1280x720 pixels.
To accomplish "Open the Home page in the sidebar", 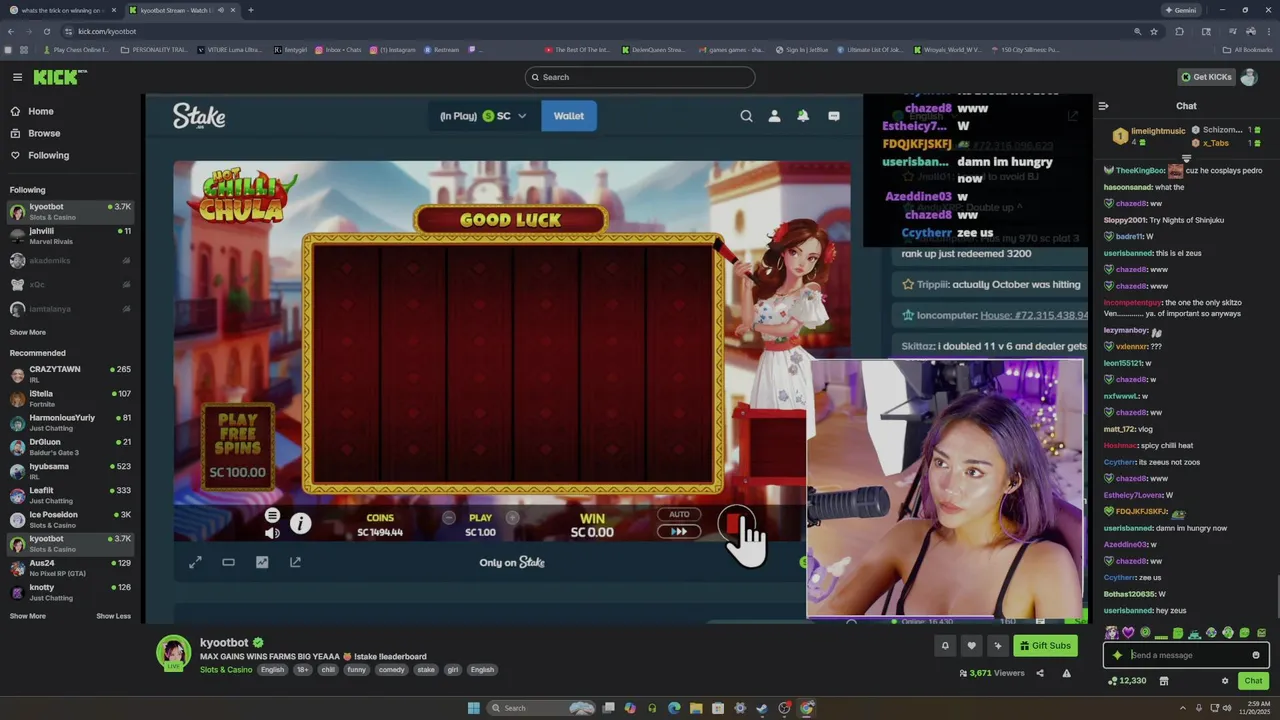I will [x=32, y=111].
